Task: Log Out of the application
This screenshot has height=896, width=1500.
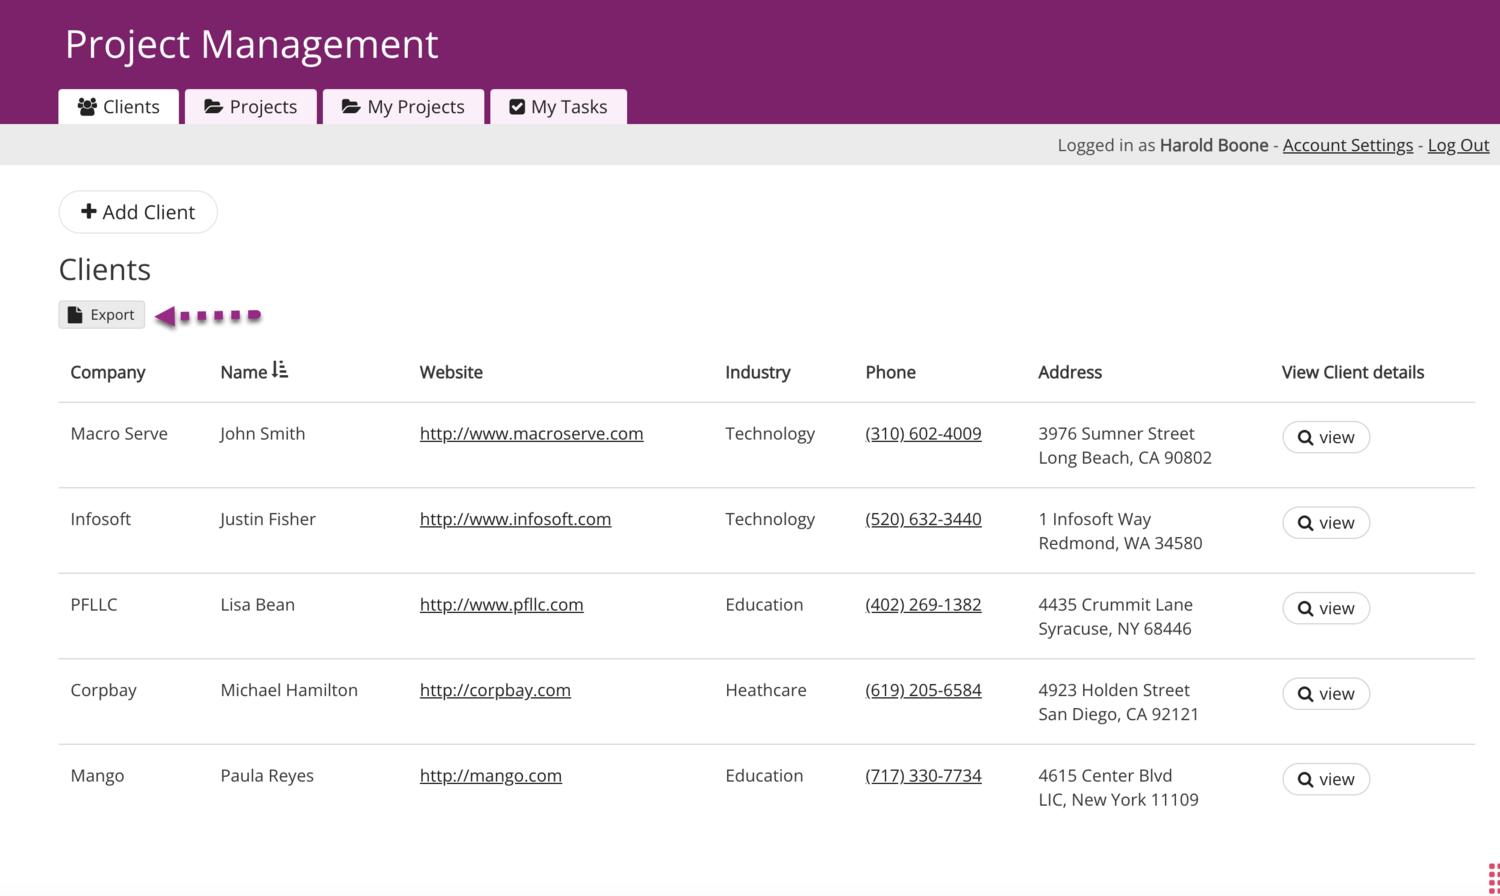Action: coord(1458,145)
